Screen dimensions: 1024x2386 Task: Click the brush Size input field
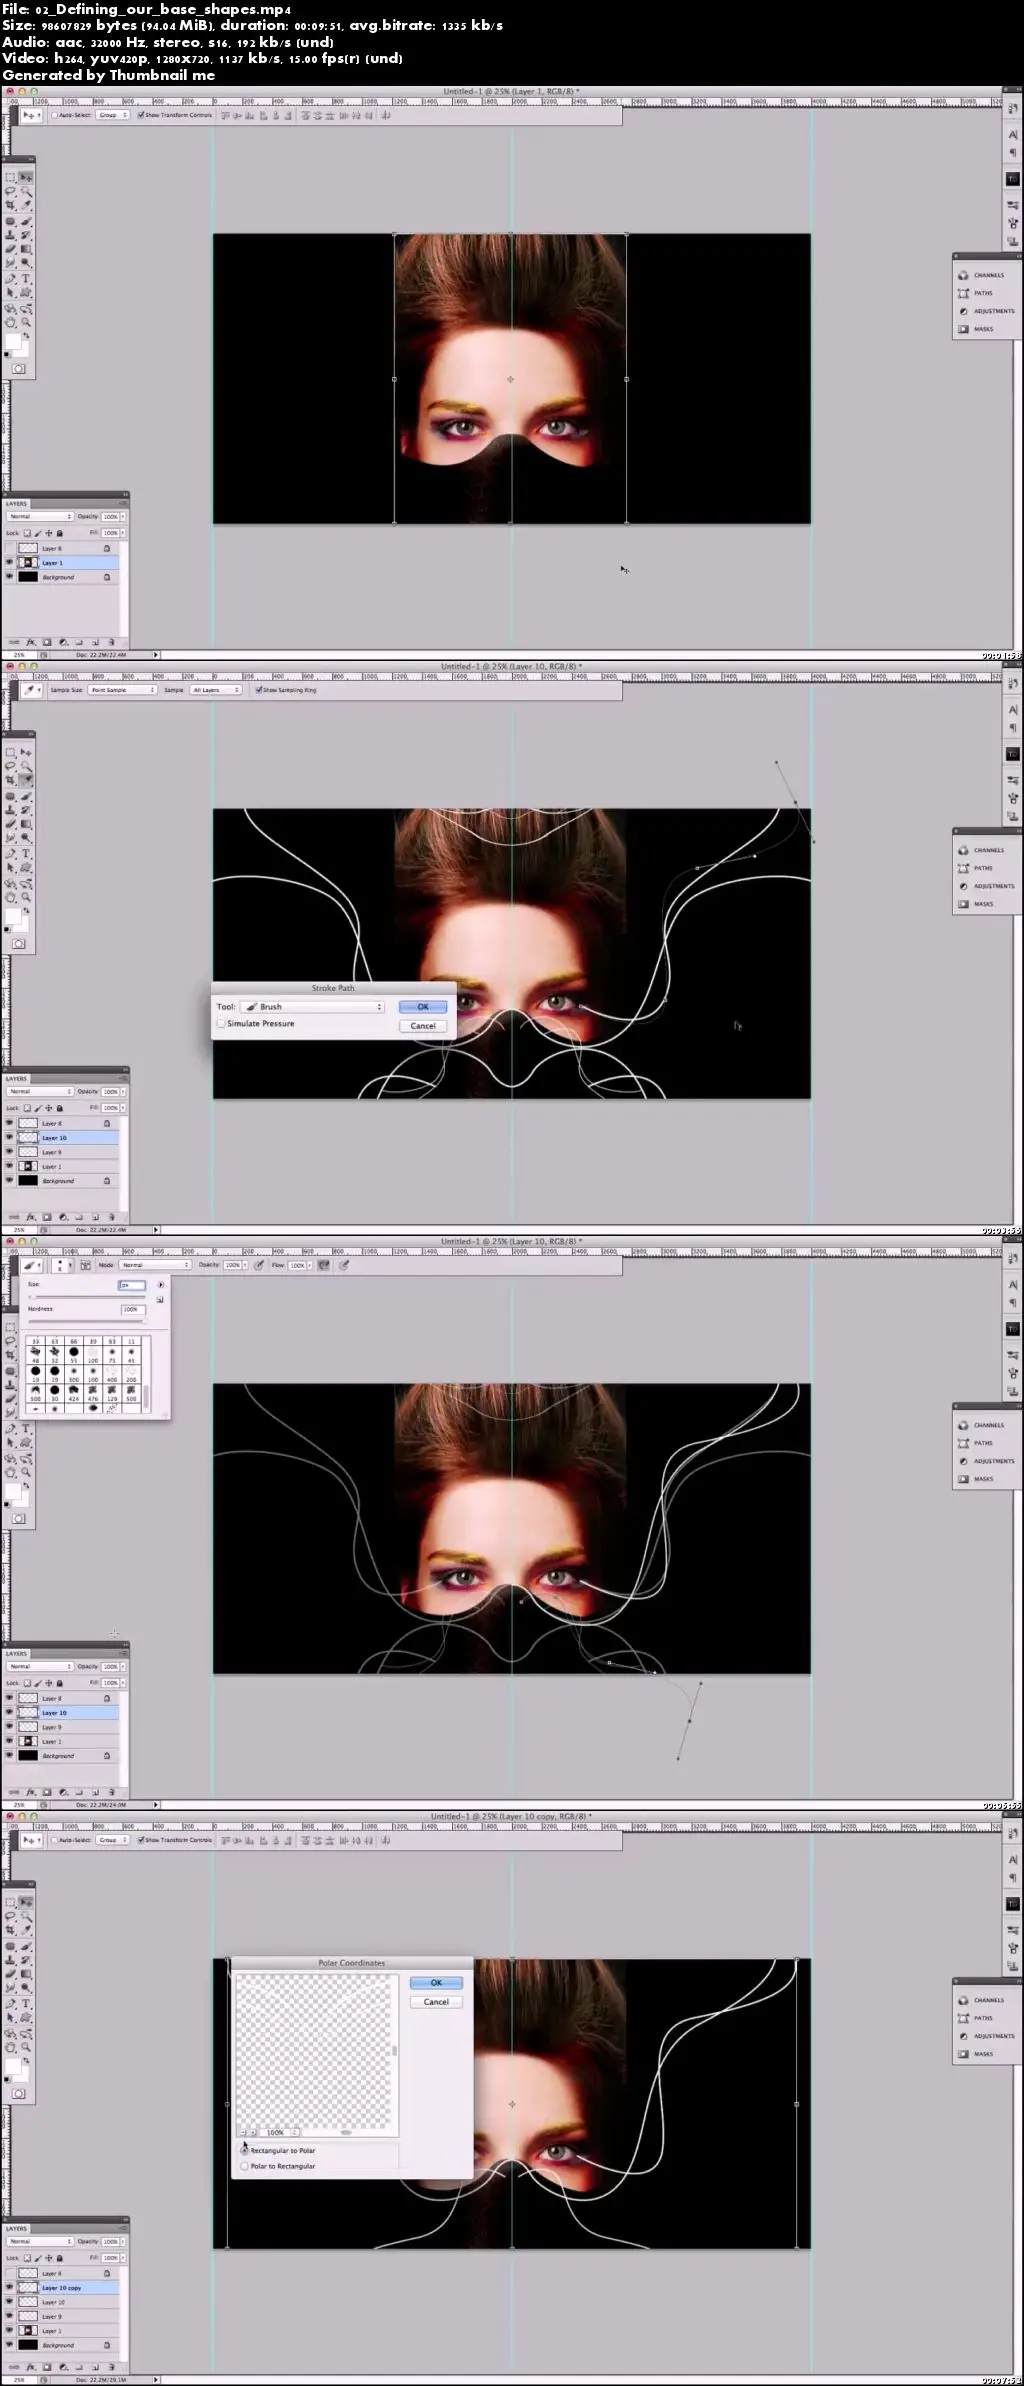tap(131, 1285)
